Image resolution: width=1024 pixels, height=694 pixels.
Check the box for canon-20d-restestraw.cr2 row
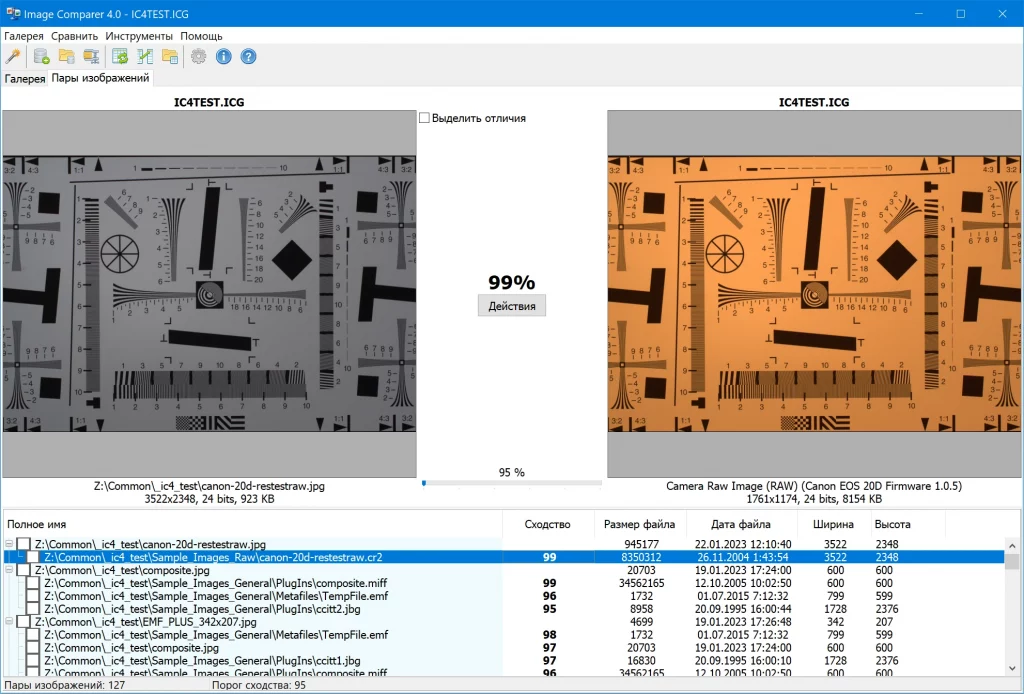pyautogui.click(x=33, y=557)
